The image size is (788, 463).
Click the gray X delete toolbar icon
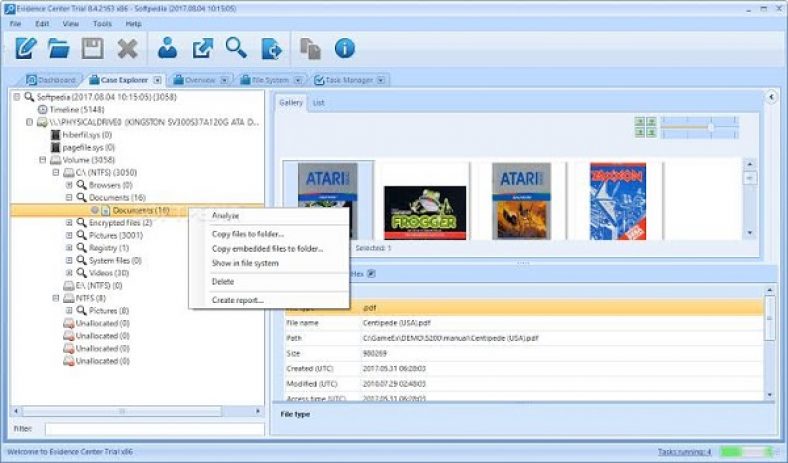[x=126, y=46]
